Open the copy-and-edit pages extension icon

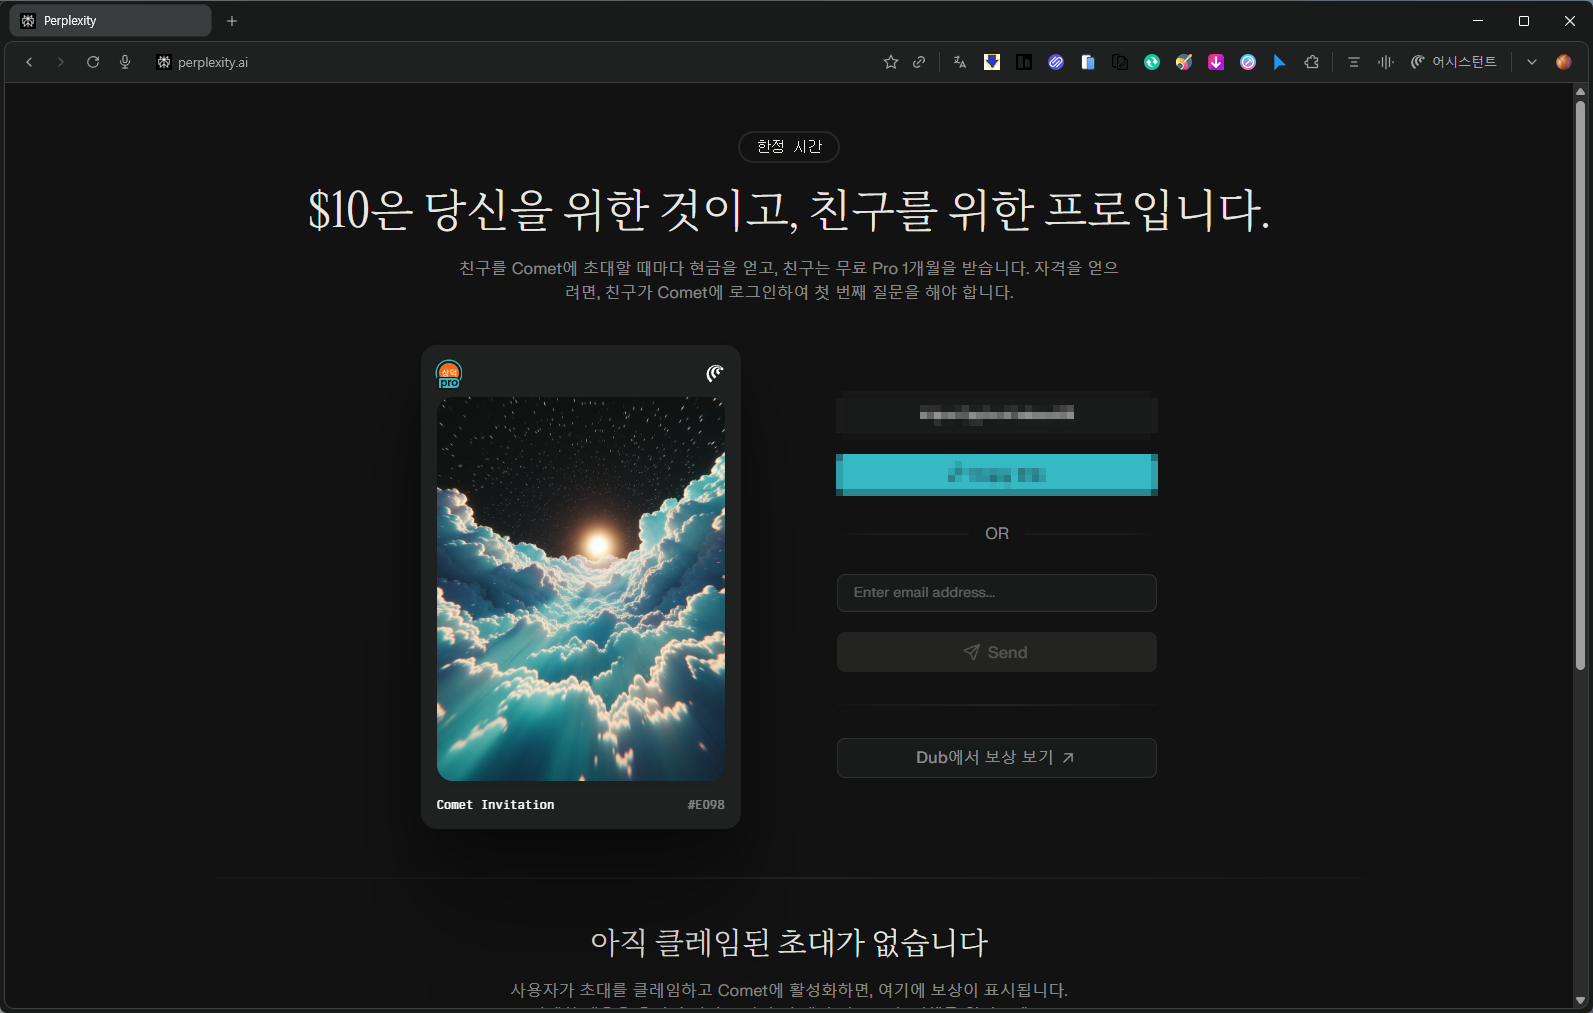pos(1120,62)
